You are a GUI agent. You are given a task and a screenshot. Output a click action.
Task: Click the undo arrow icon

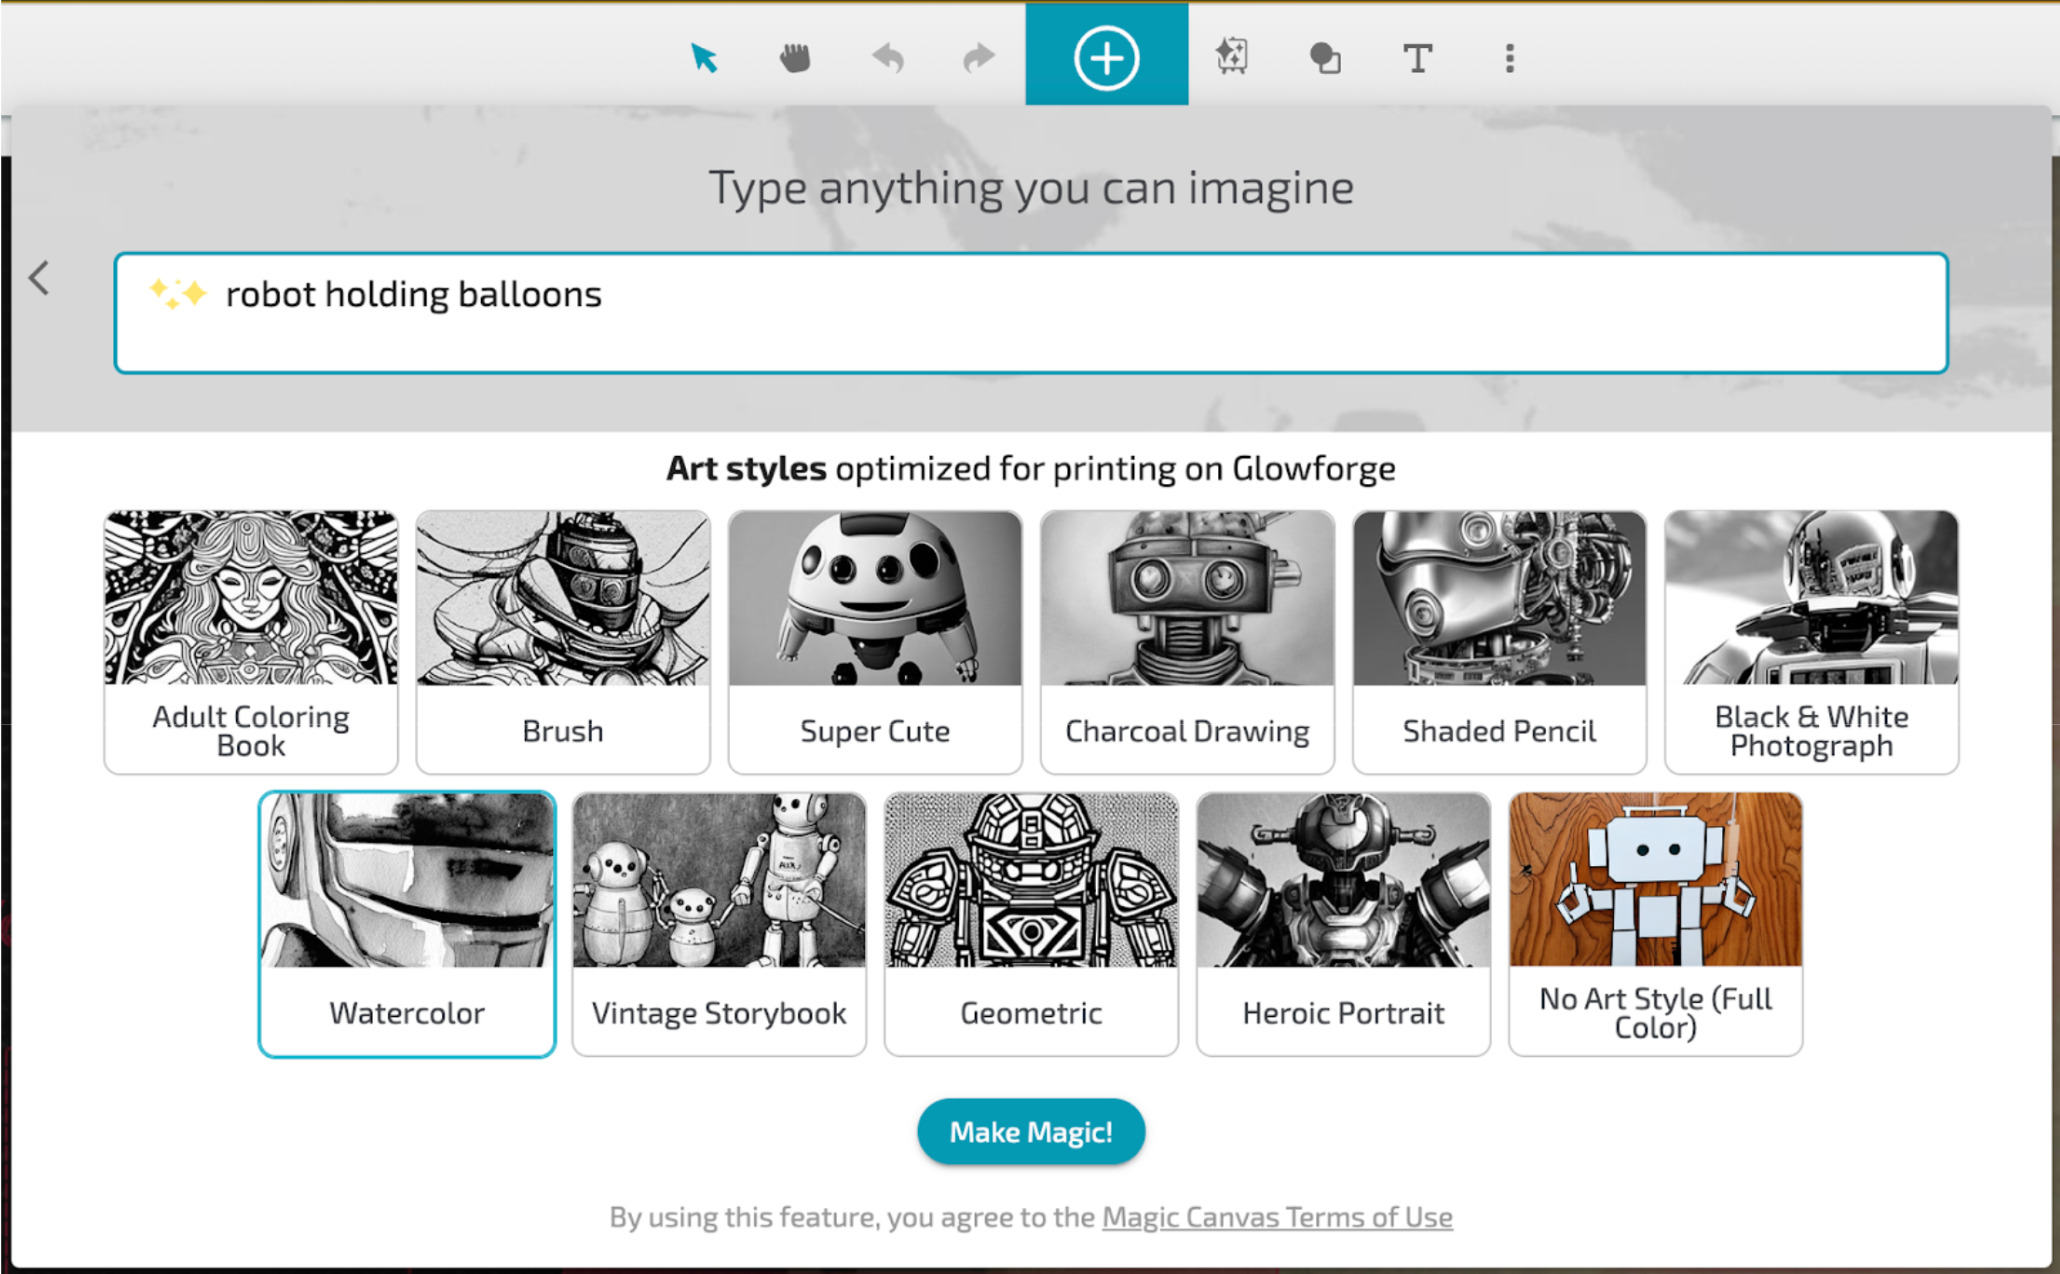click(x=887, y=58)
